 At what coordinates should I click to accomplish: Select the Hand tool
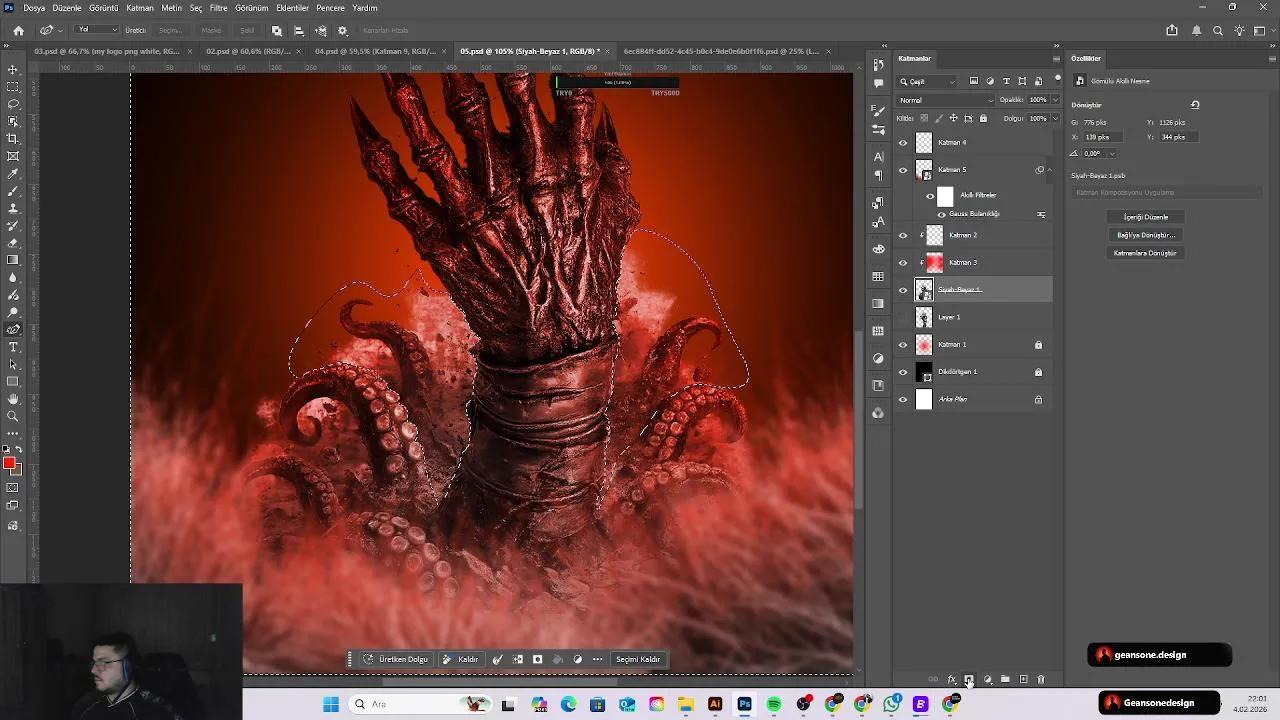[13, 399]
